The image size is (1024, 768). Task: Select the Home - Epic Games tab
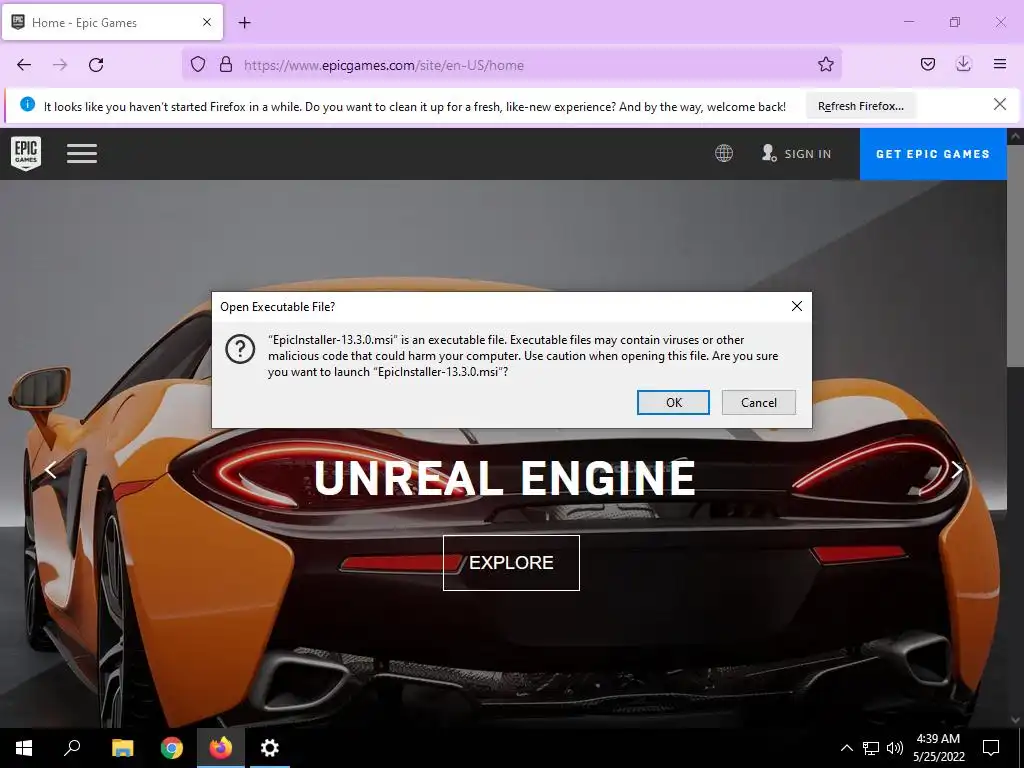tap(112, 22)
